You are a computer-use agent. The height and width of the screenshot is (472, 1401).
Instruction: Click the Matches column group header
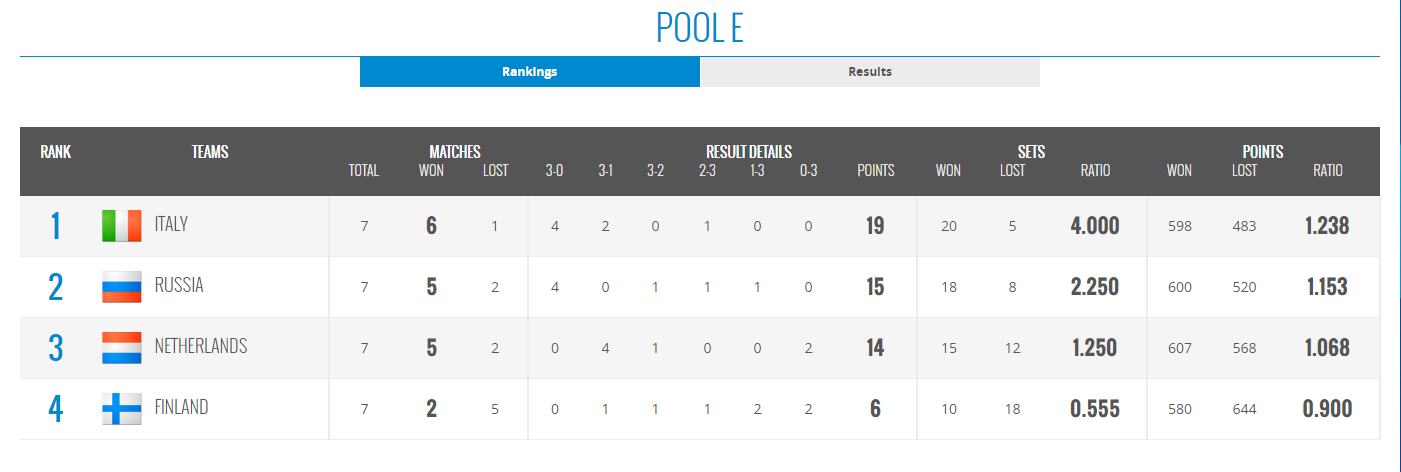455,152
